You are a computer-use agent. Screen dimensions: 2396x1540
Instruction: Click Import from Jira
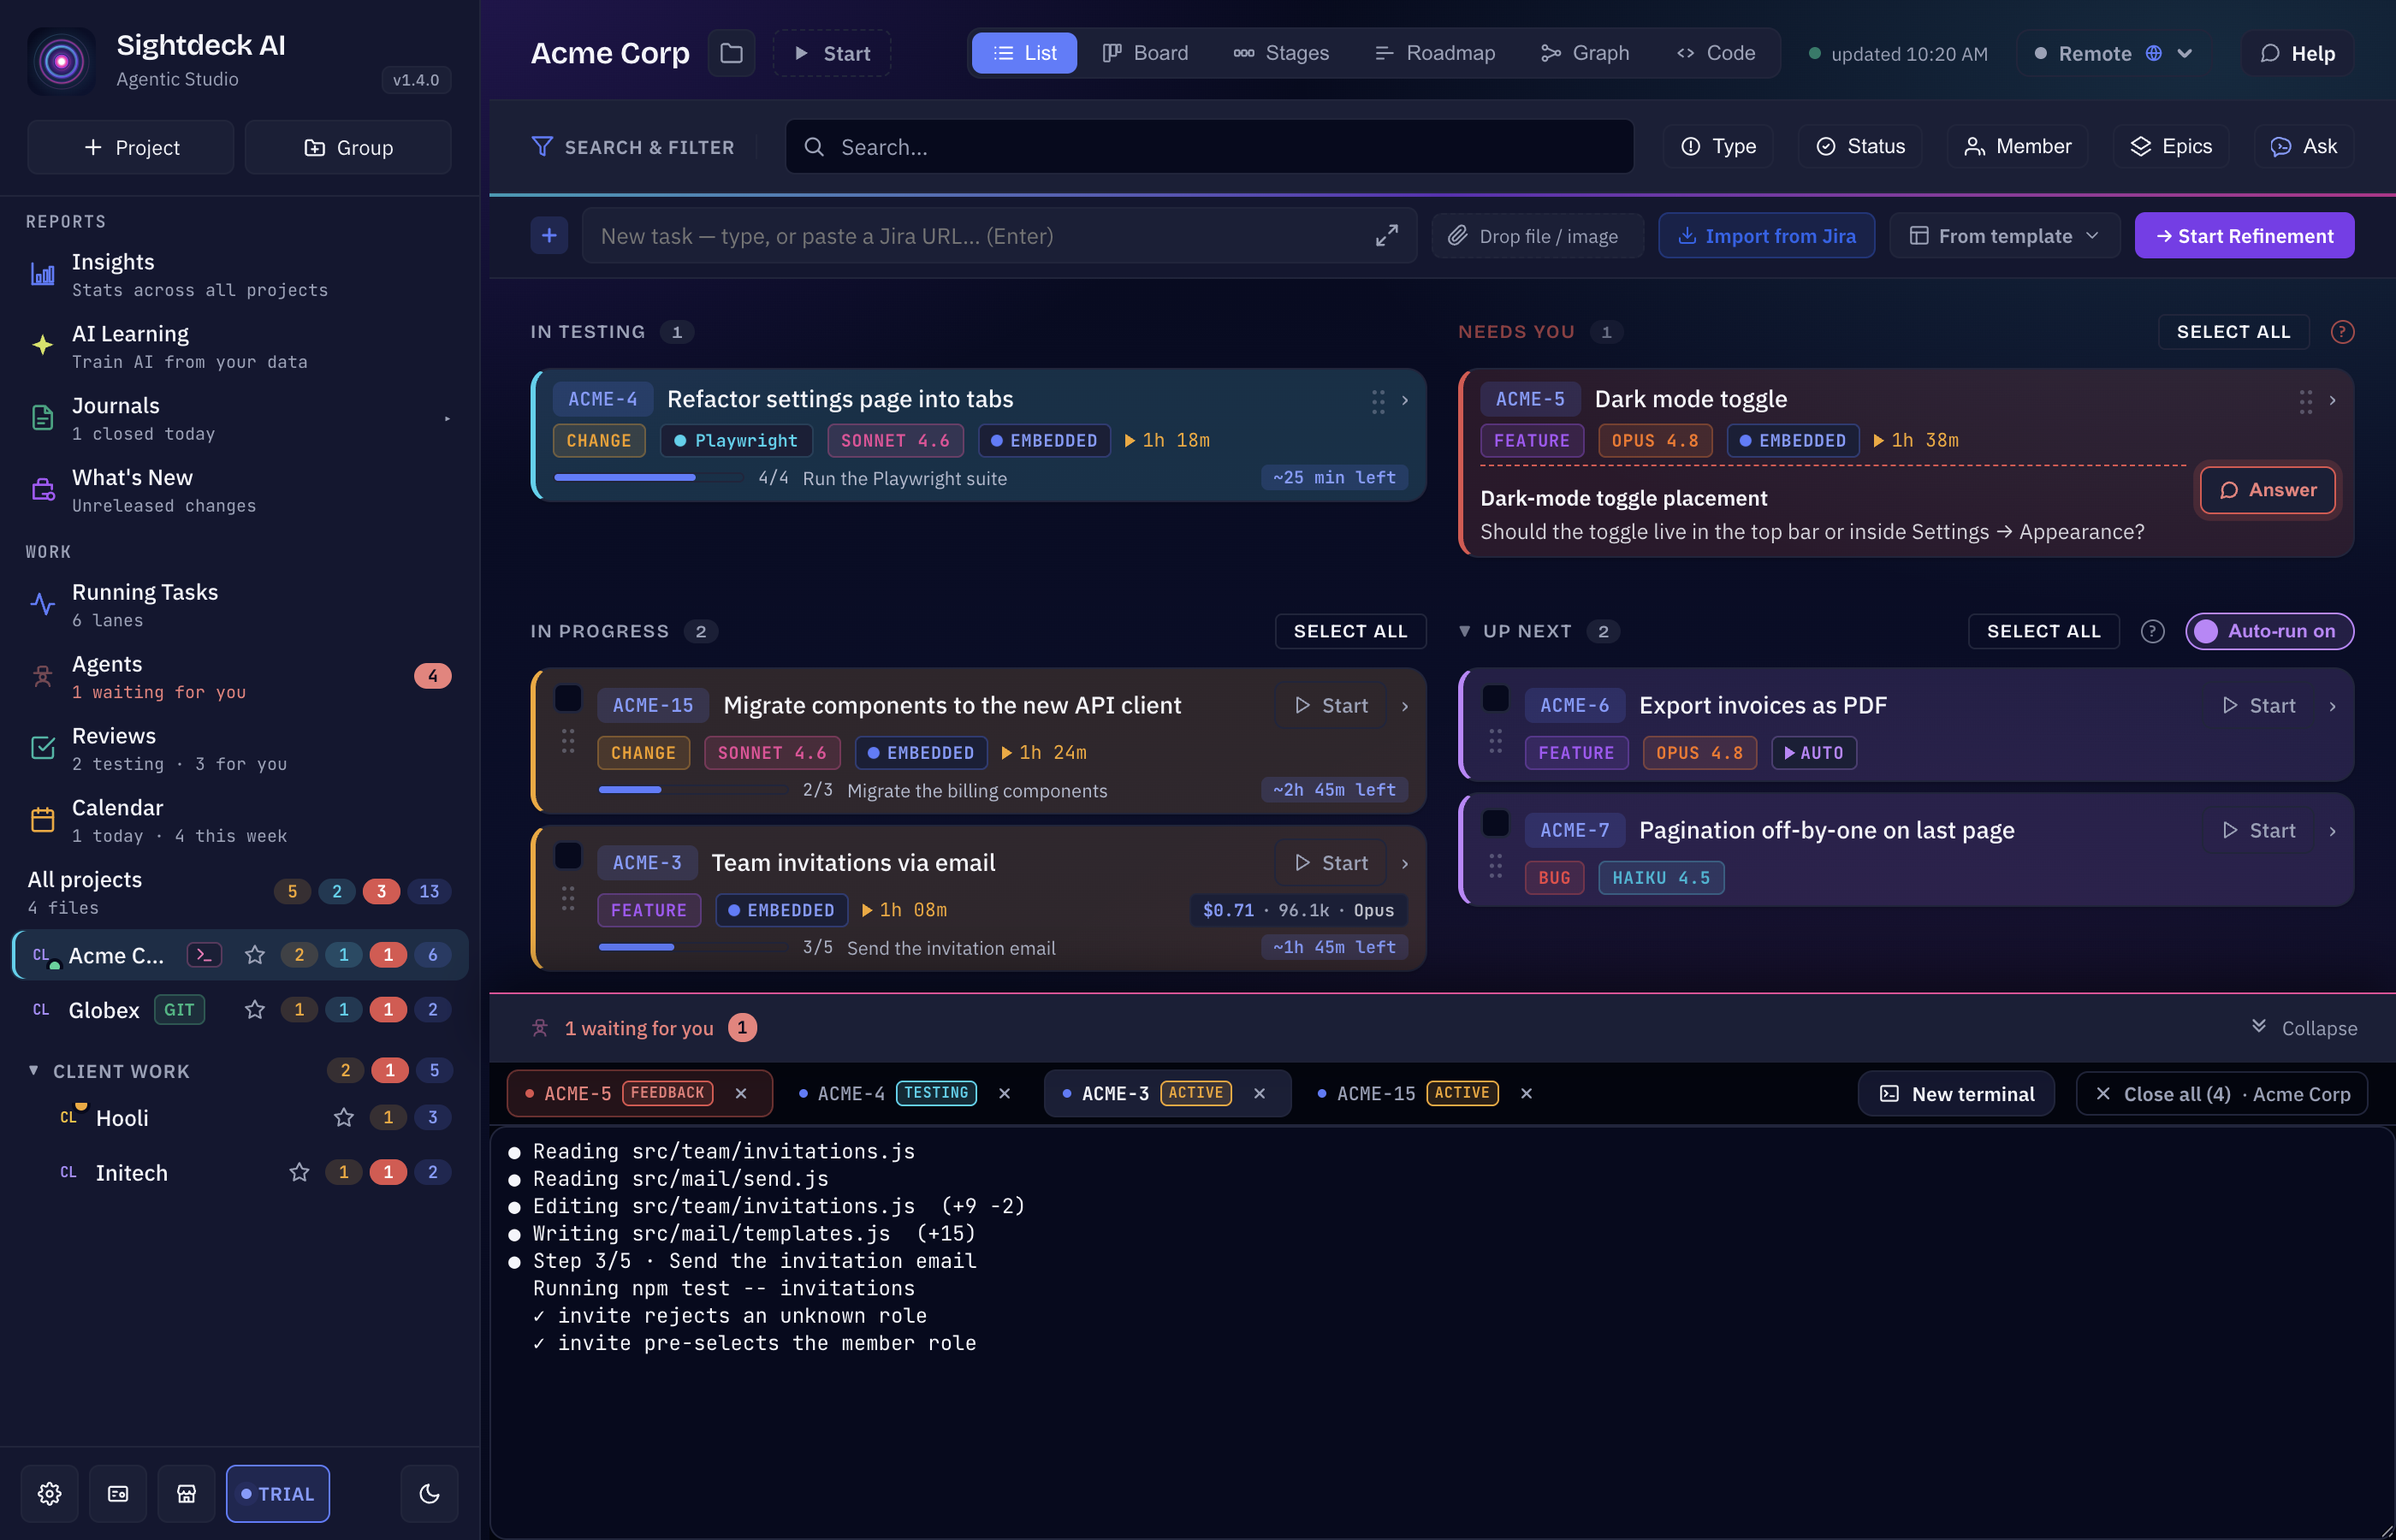click(x=1766, y=236)
